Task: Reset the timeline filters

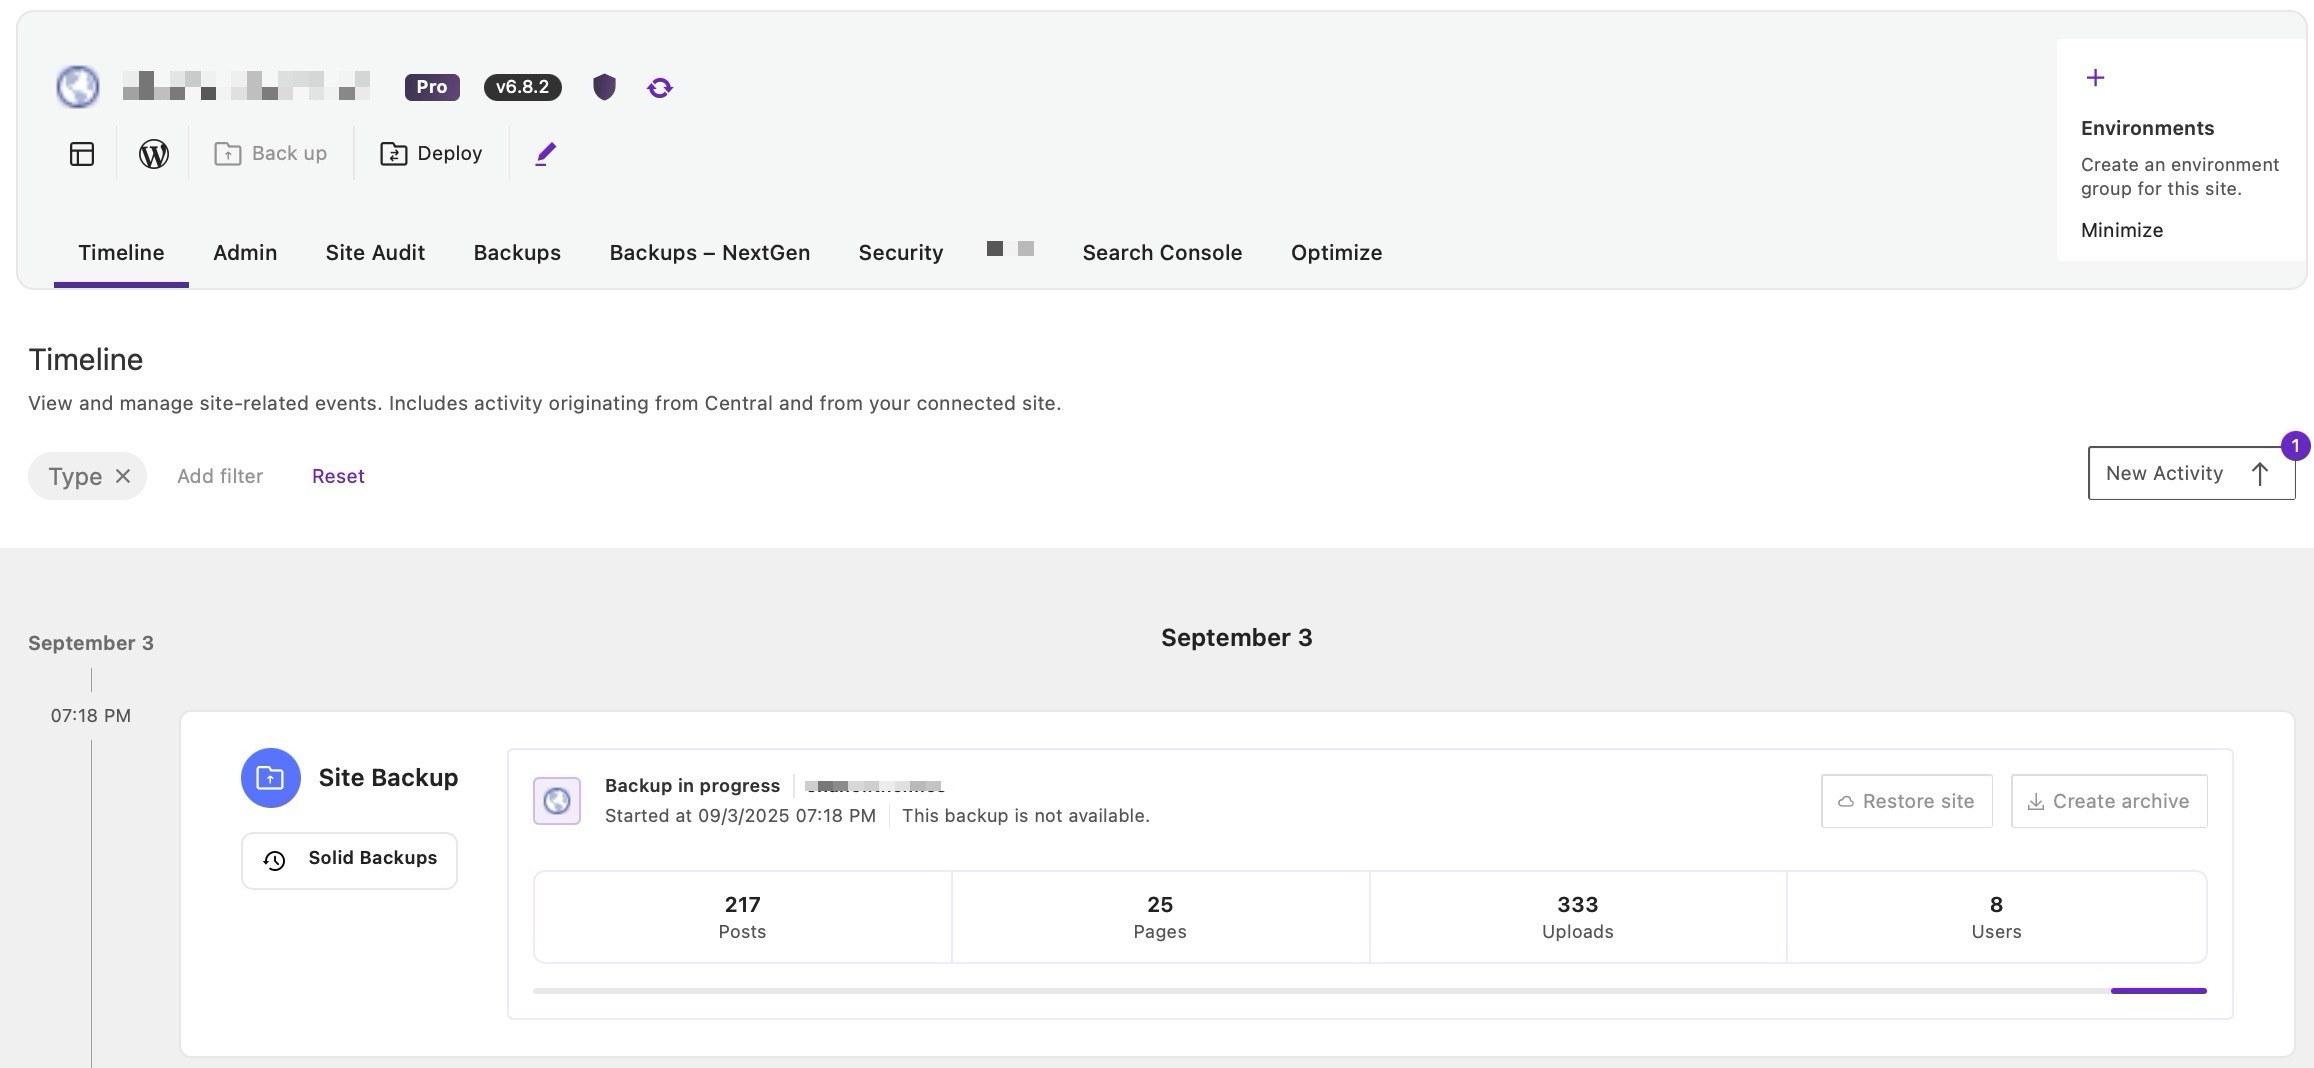Action: click(x=338, y=476)
